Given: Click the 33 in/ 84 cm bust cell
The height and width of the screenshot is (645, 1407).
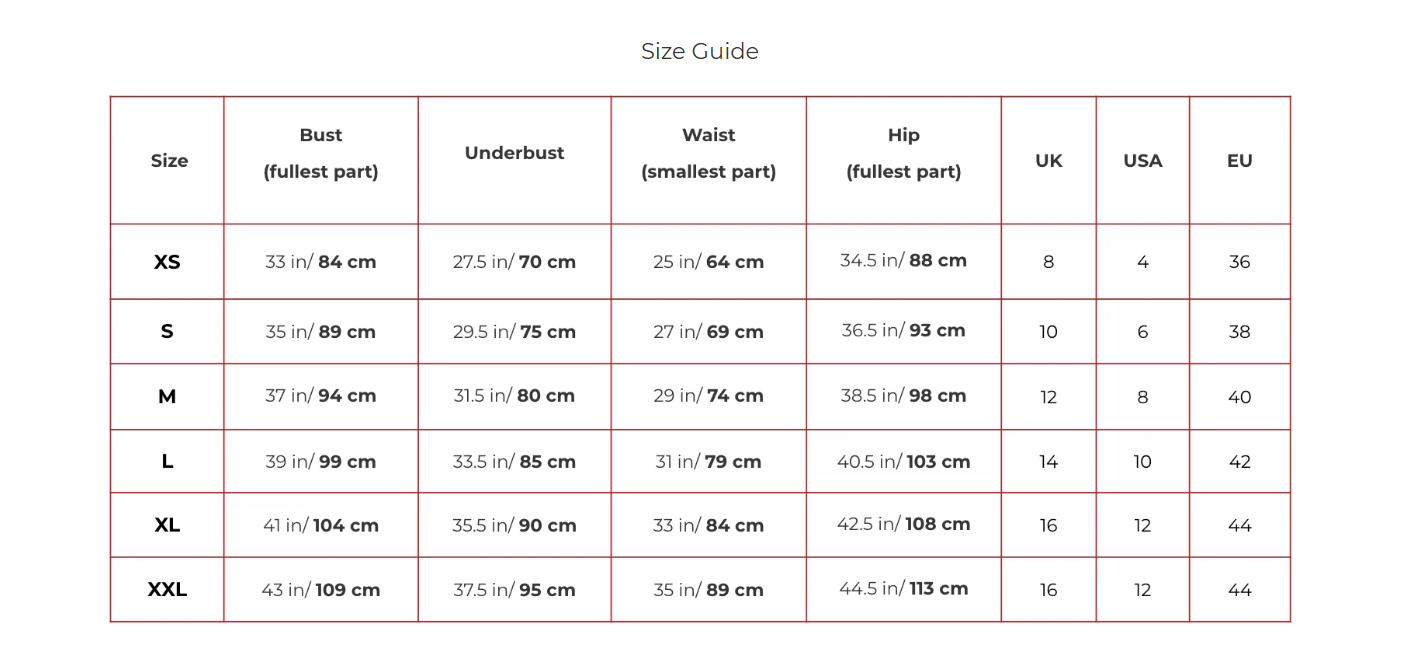Looking at the screenshot, I should pyautogui.click(x=321, y=262).
